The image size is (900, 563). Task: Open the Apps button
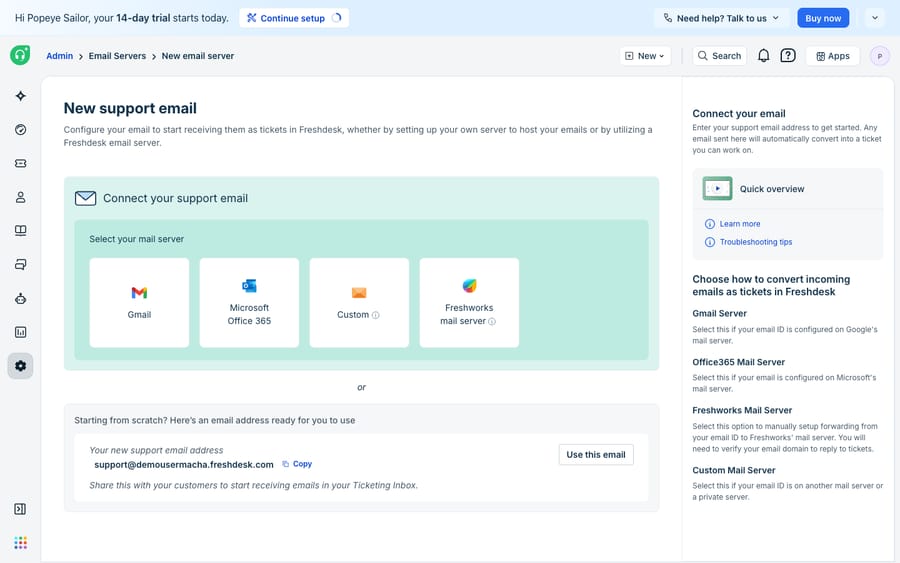pyautogui.click(x=833, y=56)
